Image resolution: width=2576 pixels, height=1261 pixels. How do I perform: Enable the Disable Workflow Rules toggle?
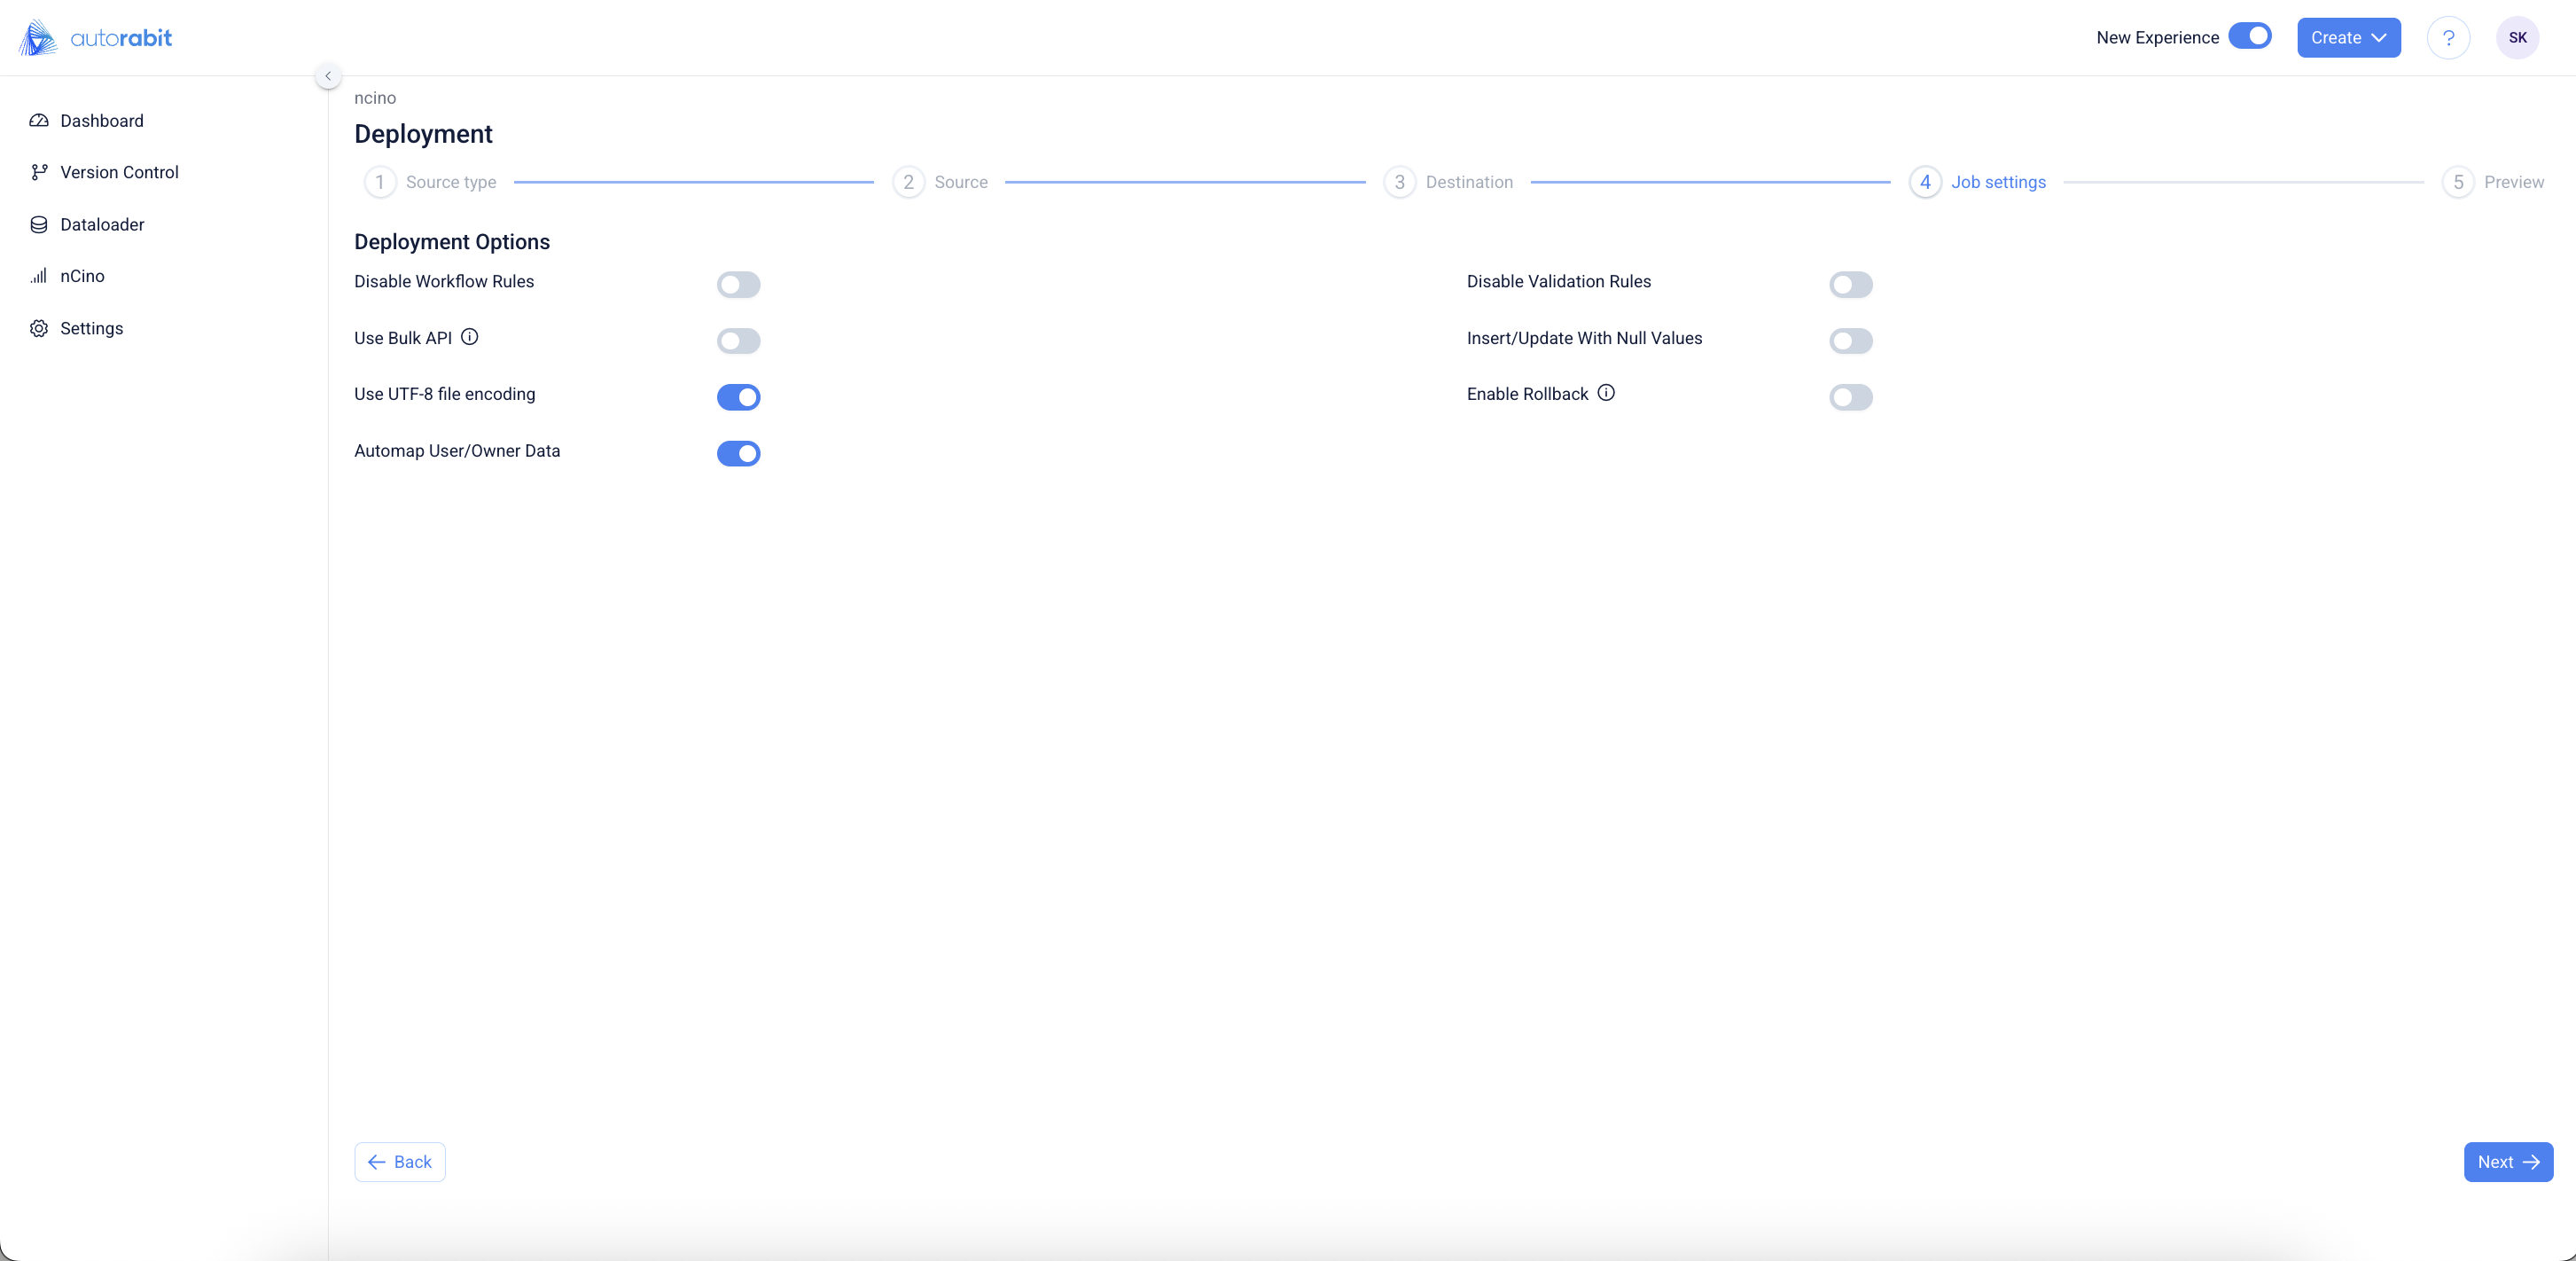pos(738,285)
